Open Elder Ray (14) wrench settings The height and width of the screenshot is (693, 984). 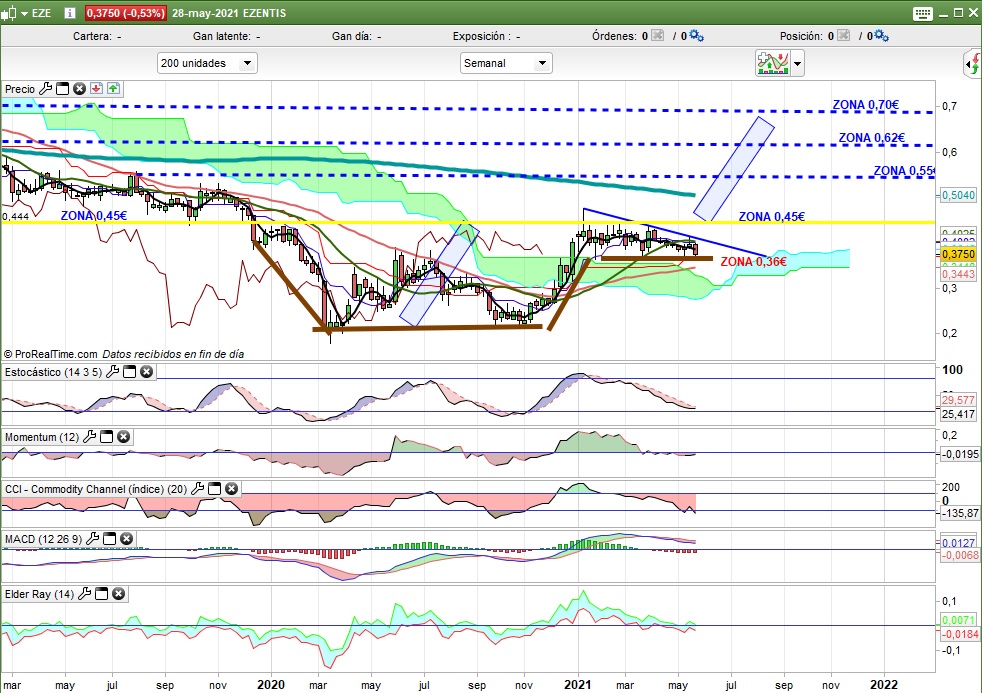[85, 594]
